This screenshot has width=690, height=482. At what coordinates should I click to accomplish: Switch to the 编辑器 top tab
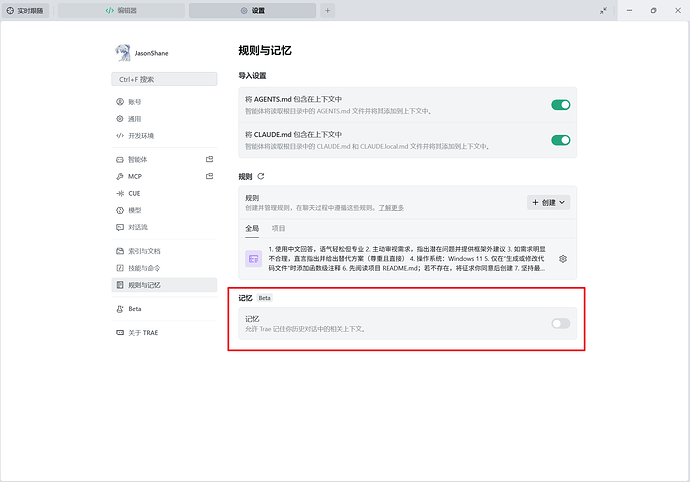pos(121,11)
